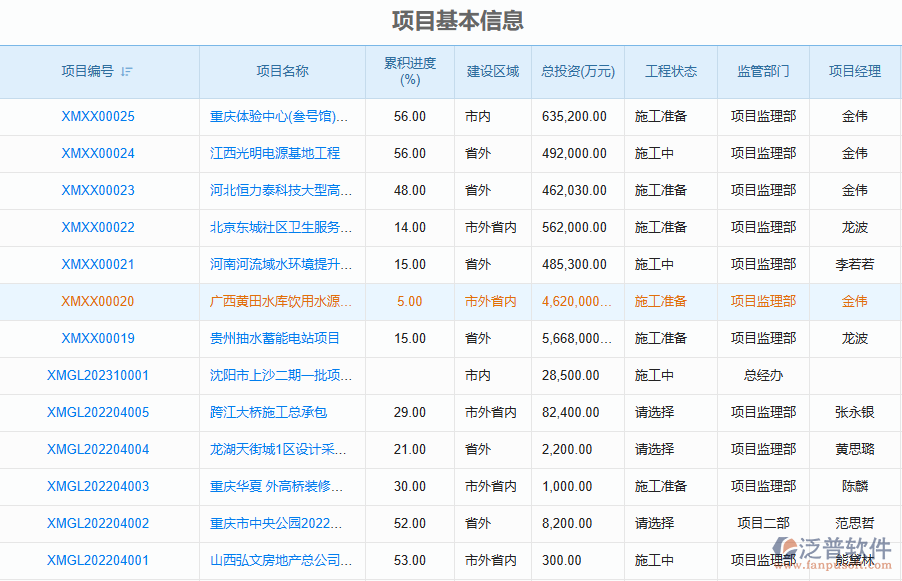Click project manager 李若若 cell

coord(855,264)
